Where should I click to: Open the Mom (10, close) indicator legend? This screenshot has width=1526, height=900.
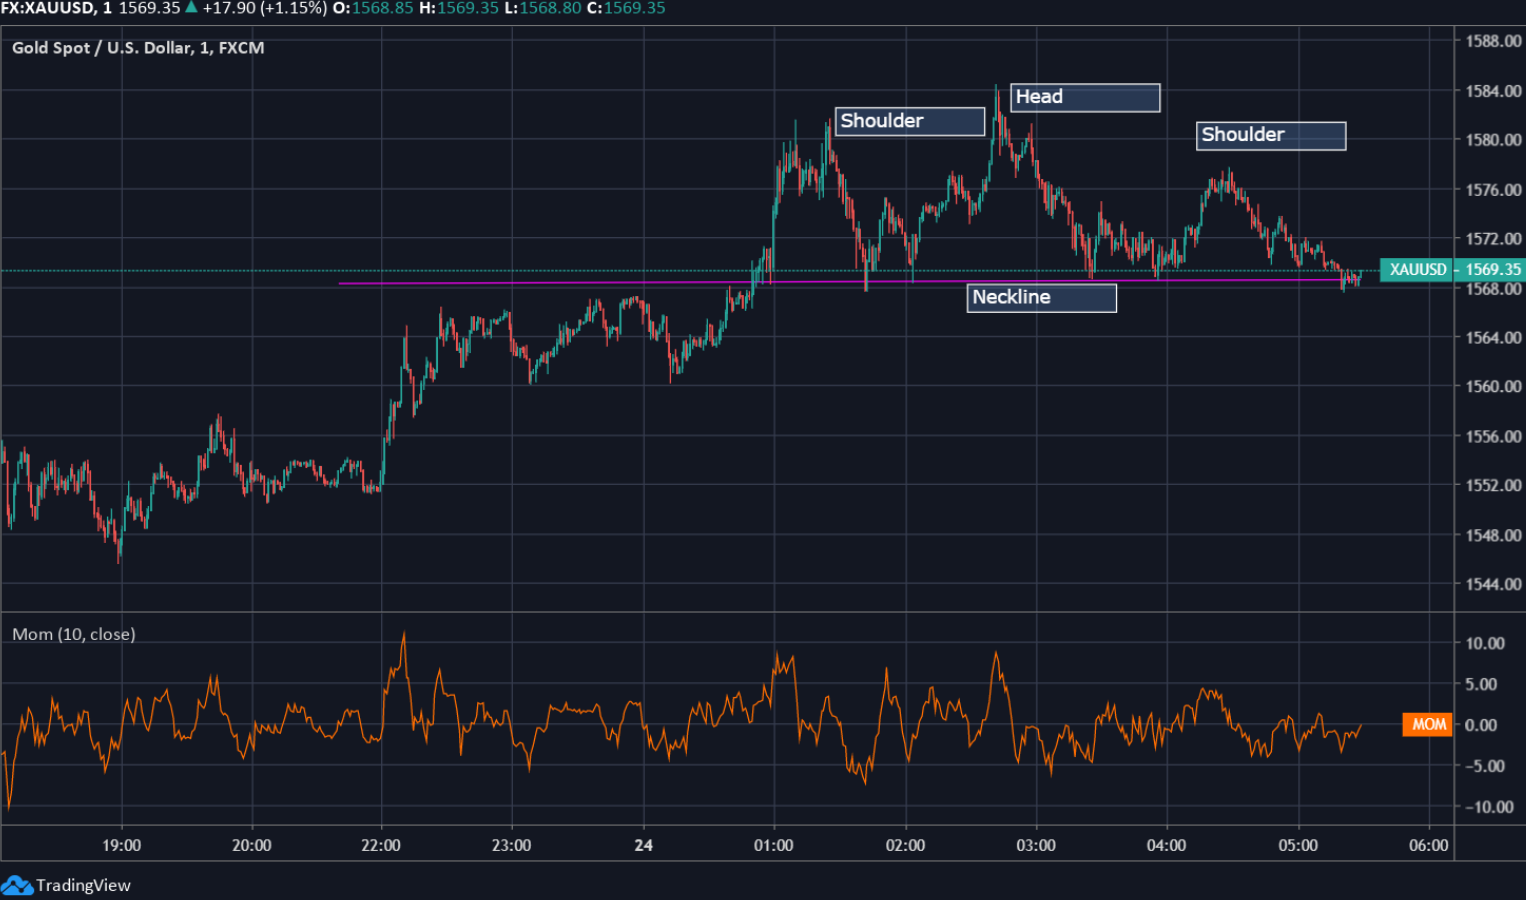click(x=74, y=634)
